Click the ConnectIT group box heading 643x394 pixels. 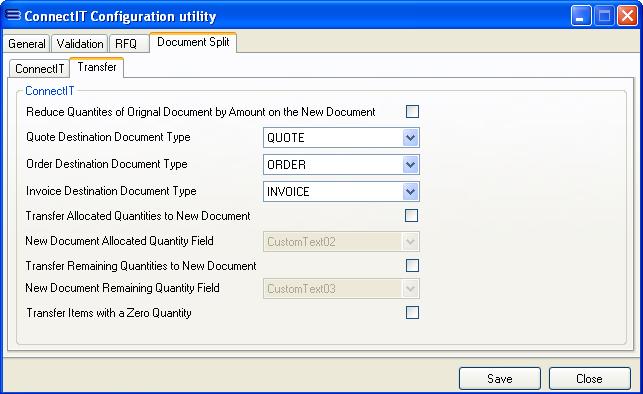click(x=50, y=91)
